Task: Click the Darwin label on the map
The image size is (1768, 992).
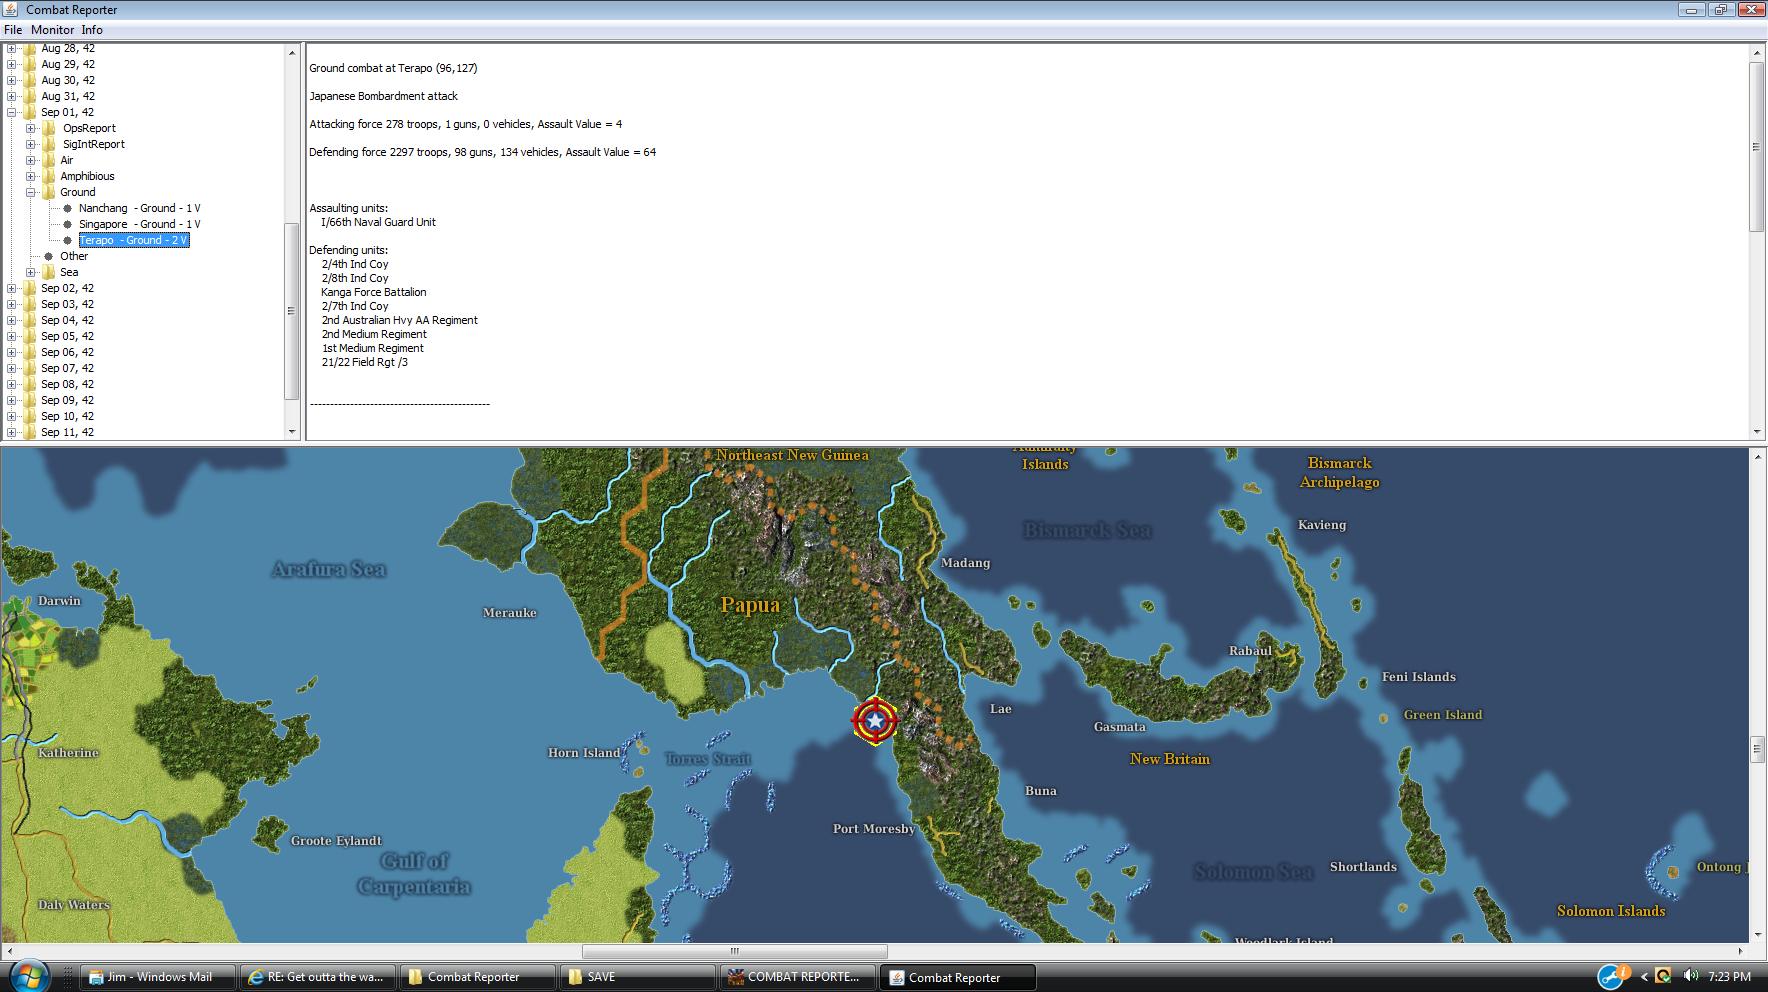Action: click(x=59, y=601)
